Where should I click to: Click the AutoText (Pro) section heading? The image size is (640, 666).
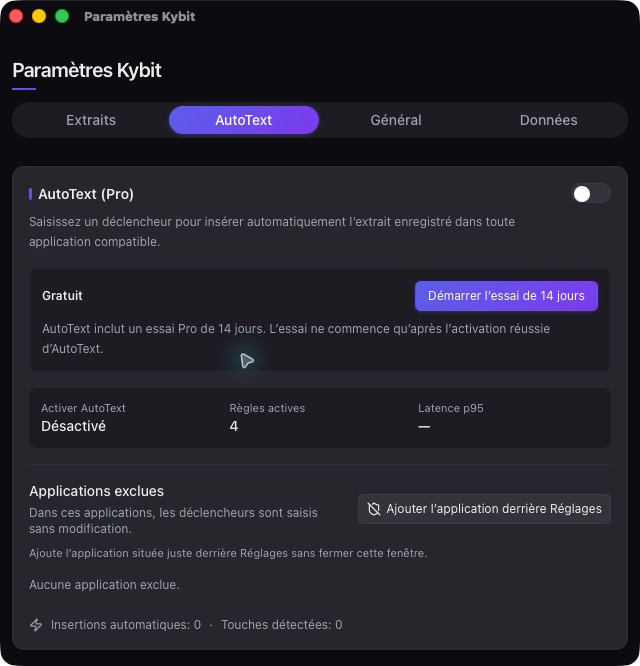pos(86,194)
